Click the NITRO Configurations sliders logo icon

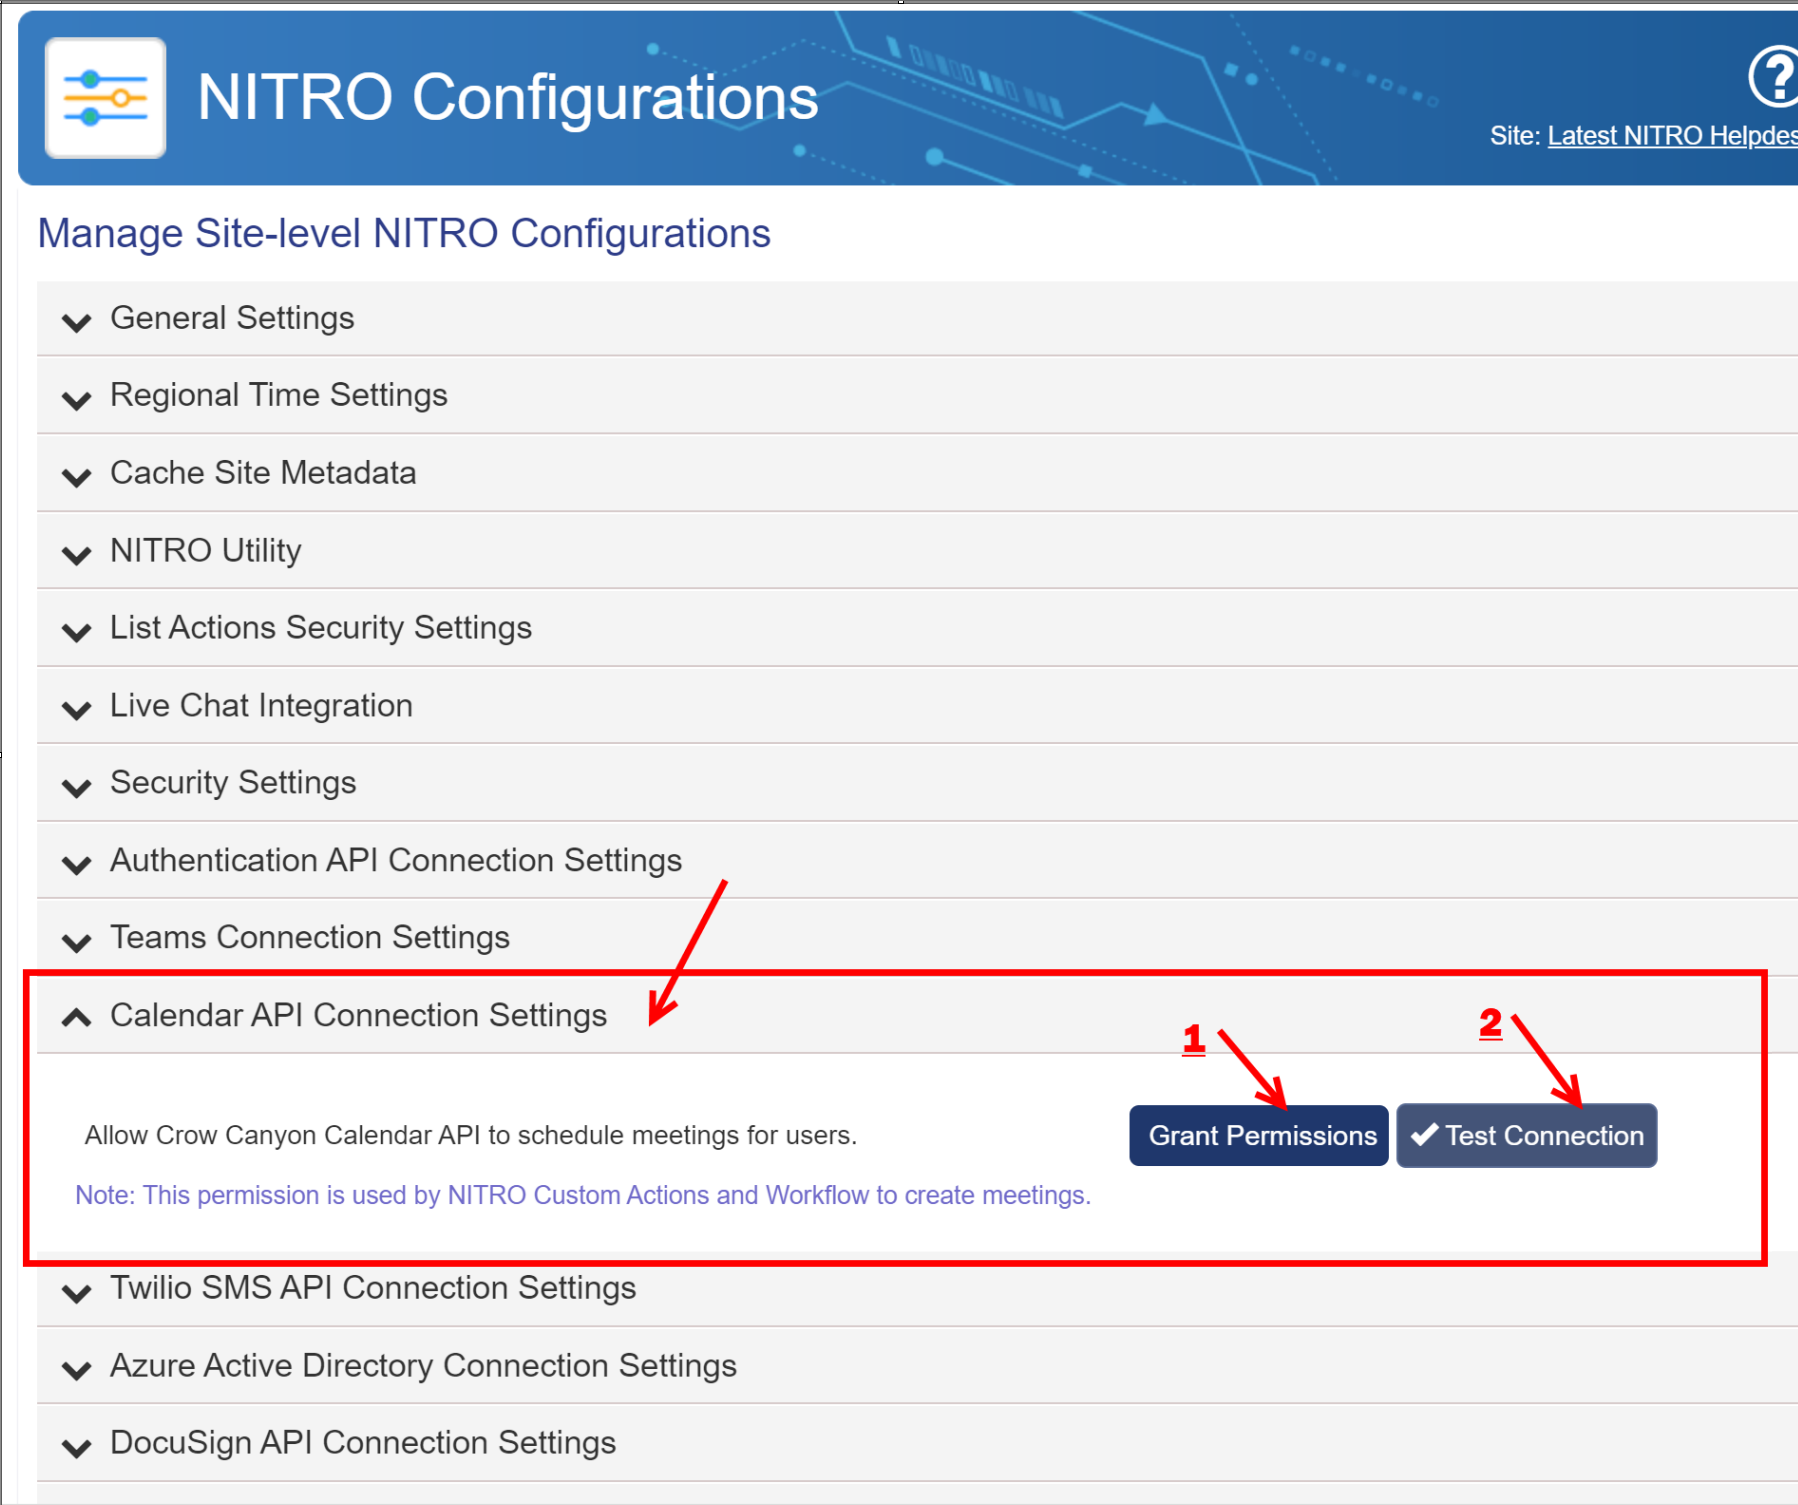[x=105, y=98]
